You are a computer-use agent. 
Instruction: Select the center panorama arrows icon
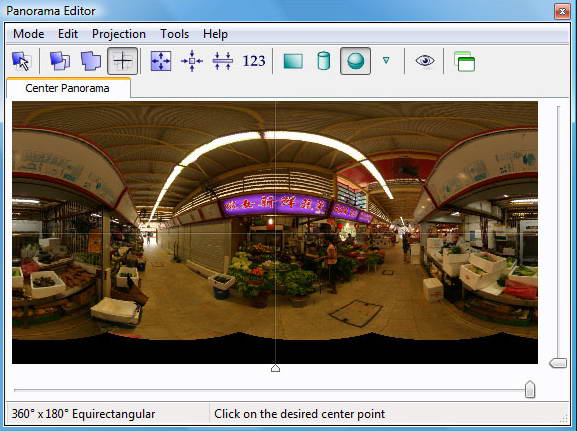(192, 61)
